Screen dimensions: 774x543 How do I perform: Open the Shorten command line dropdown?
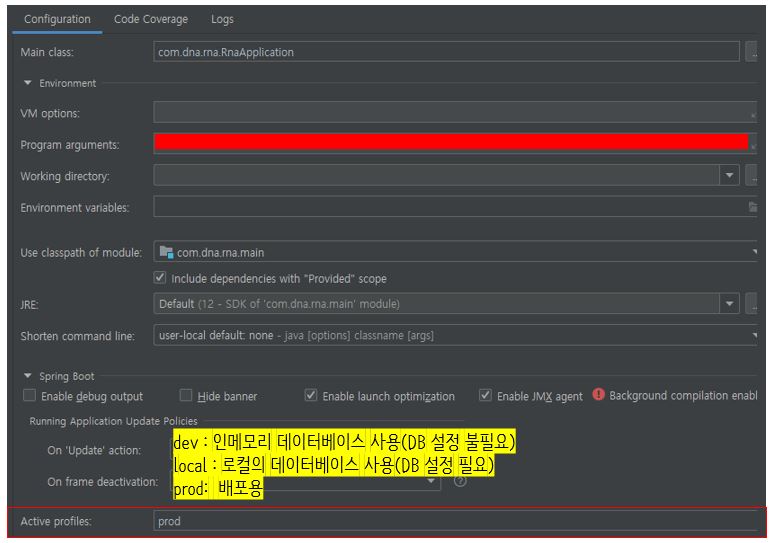click(x=455, y=335)
